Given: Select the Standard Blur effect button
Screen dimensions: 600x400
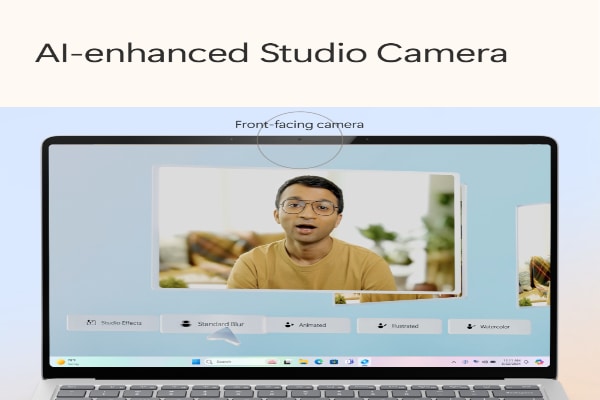Looking at the screenshot, I should tap(211, 324).
